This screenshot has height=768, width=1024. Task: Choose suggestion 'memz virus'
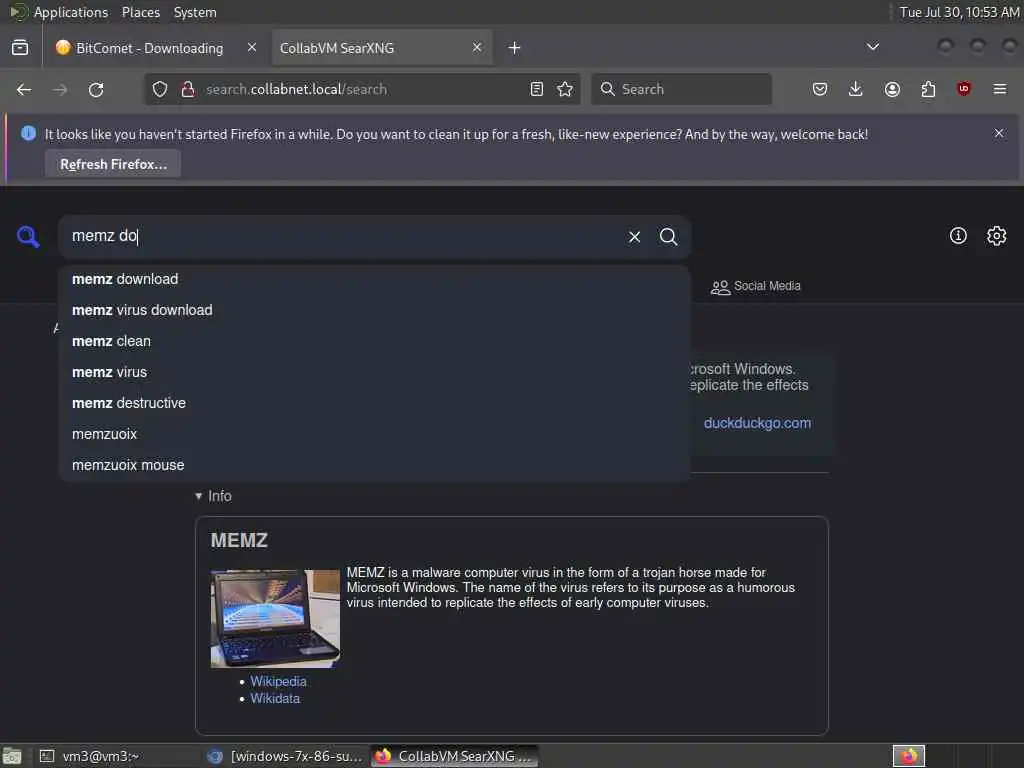(x=374, y=372)
